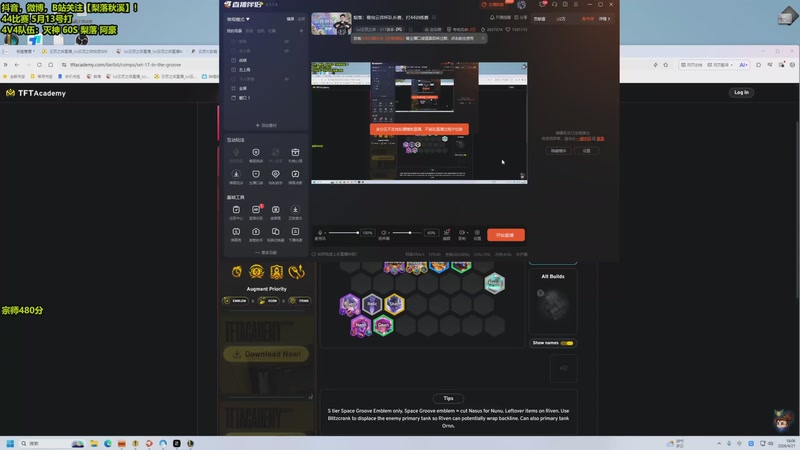800x450 pixels.
Task: Open the Windows Start button
Action: (x=10, y=443)
